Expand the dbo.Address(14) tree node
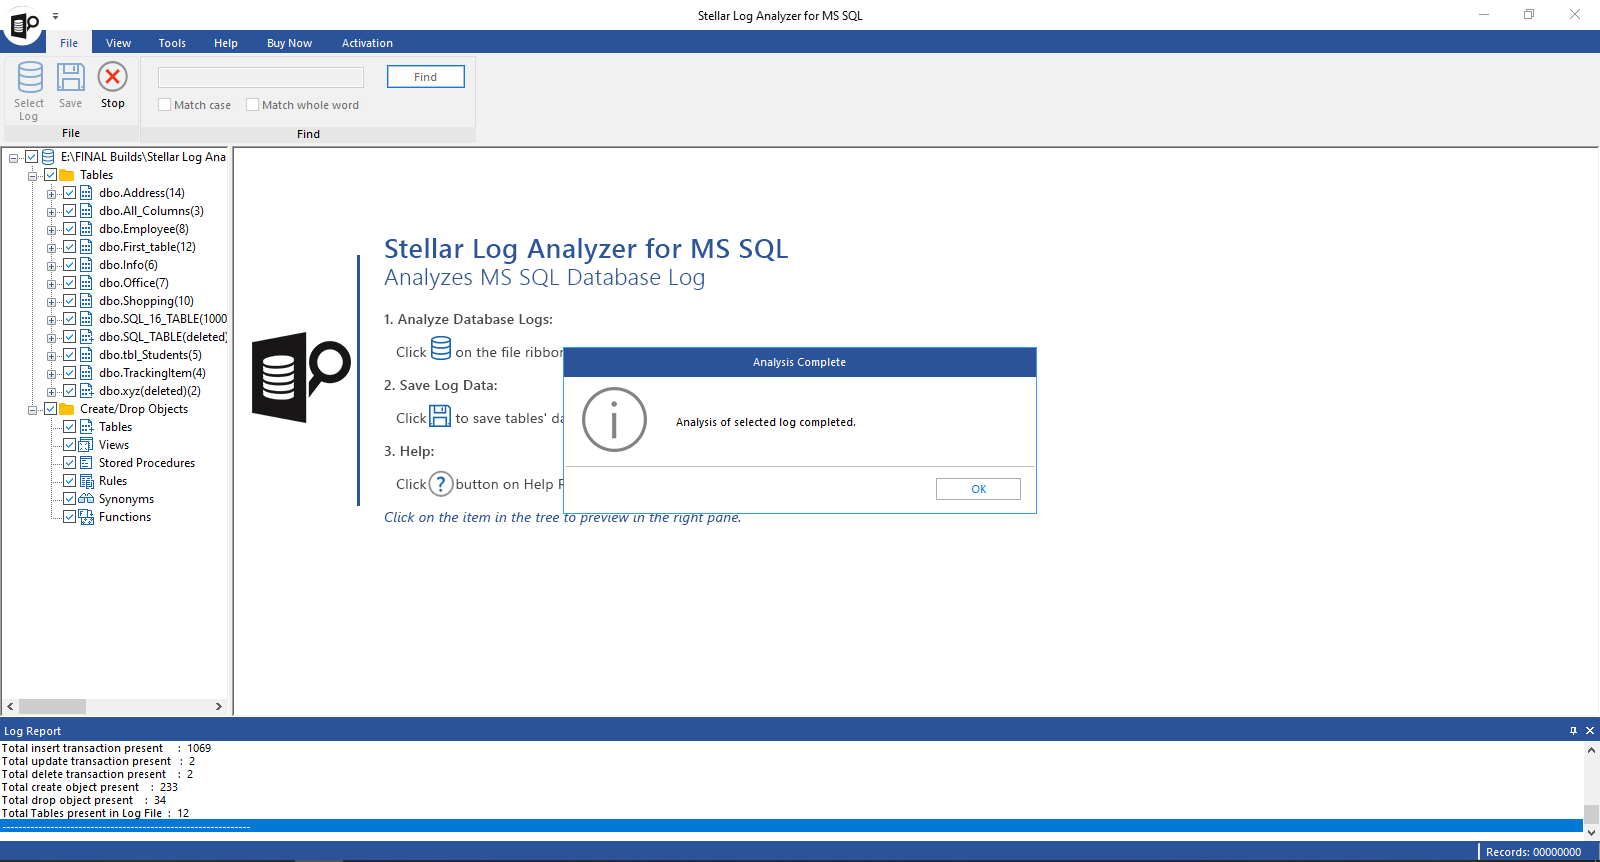 [x=51, y=194]
